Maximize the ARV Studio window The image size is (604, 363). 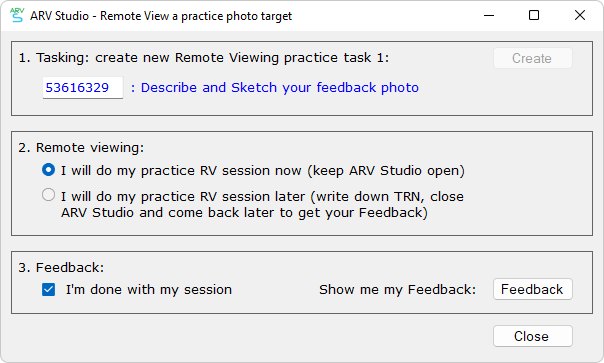(534, 15)
